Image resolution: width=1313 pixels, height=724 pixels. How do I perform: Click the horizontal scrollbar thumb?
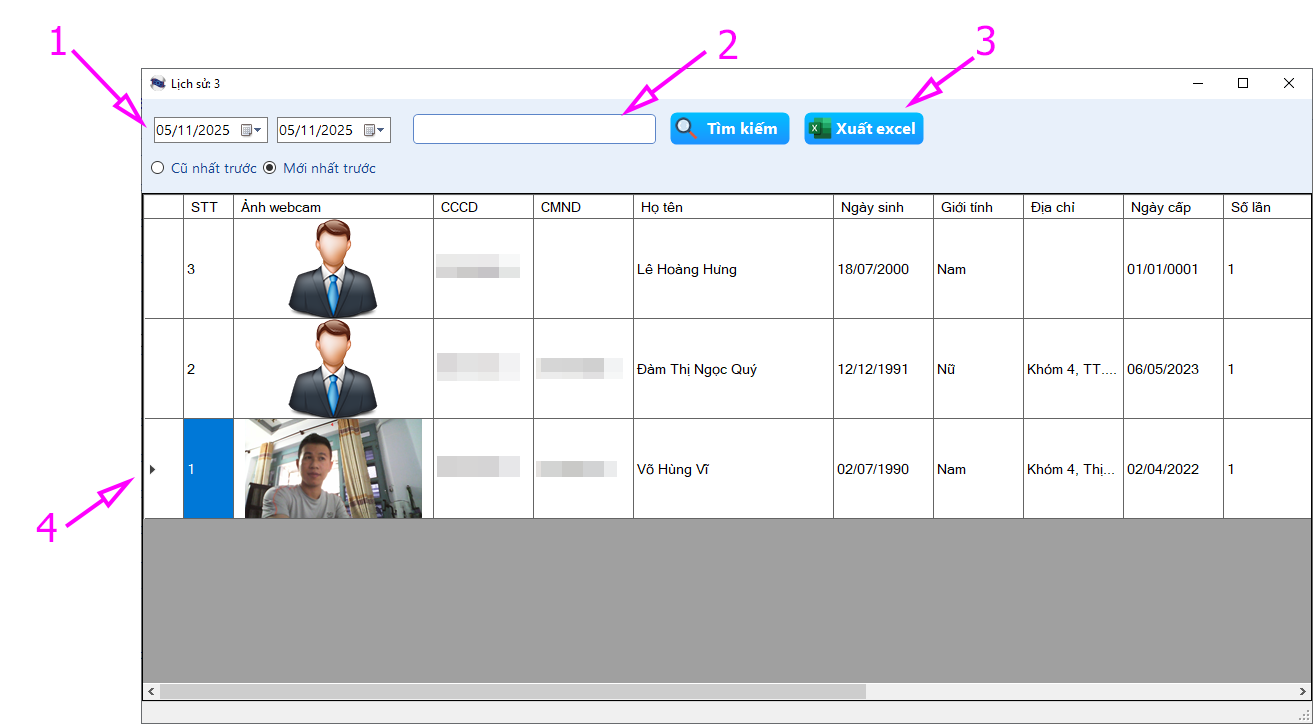tap(512, 691)
